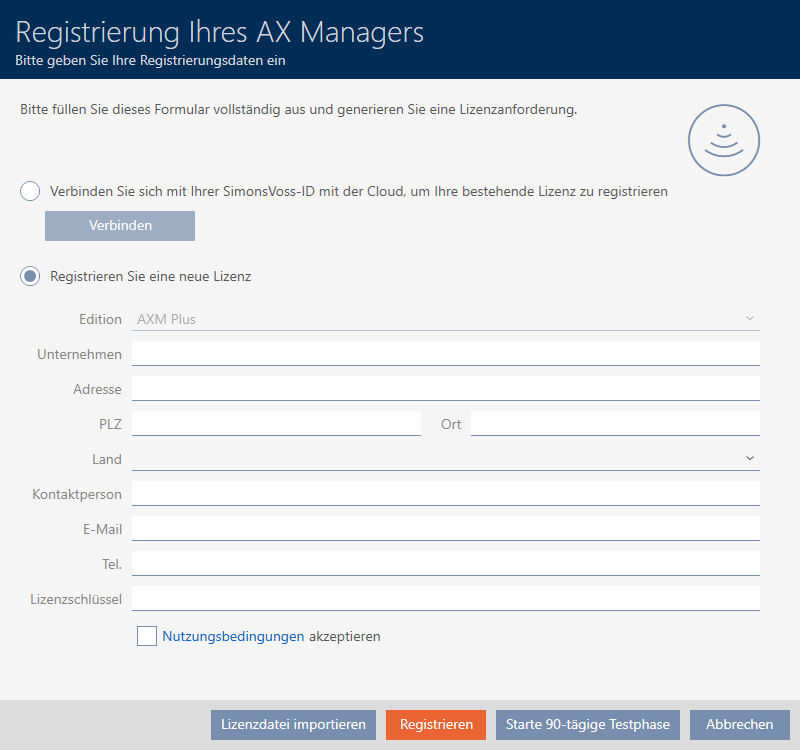This screenshot has height=750, width=800.
Task: Click the SimonsVoss wireless signal icon
Action: [x=724, y=141]
